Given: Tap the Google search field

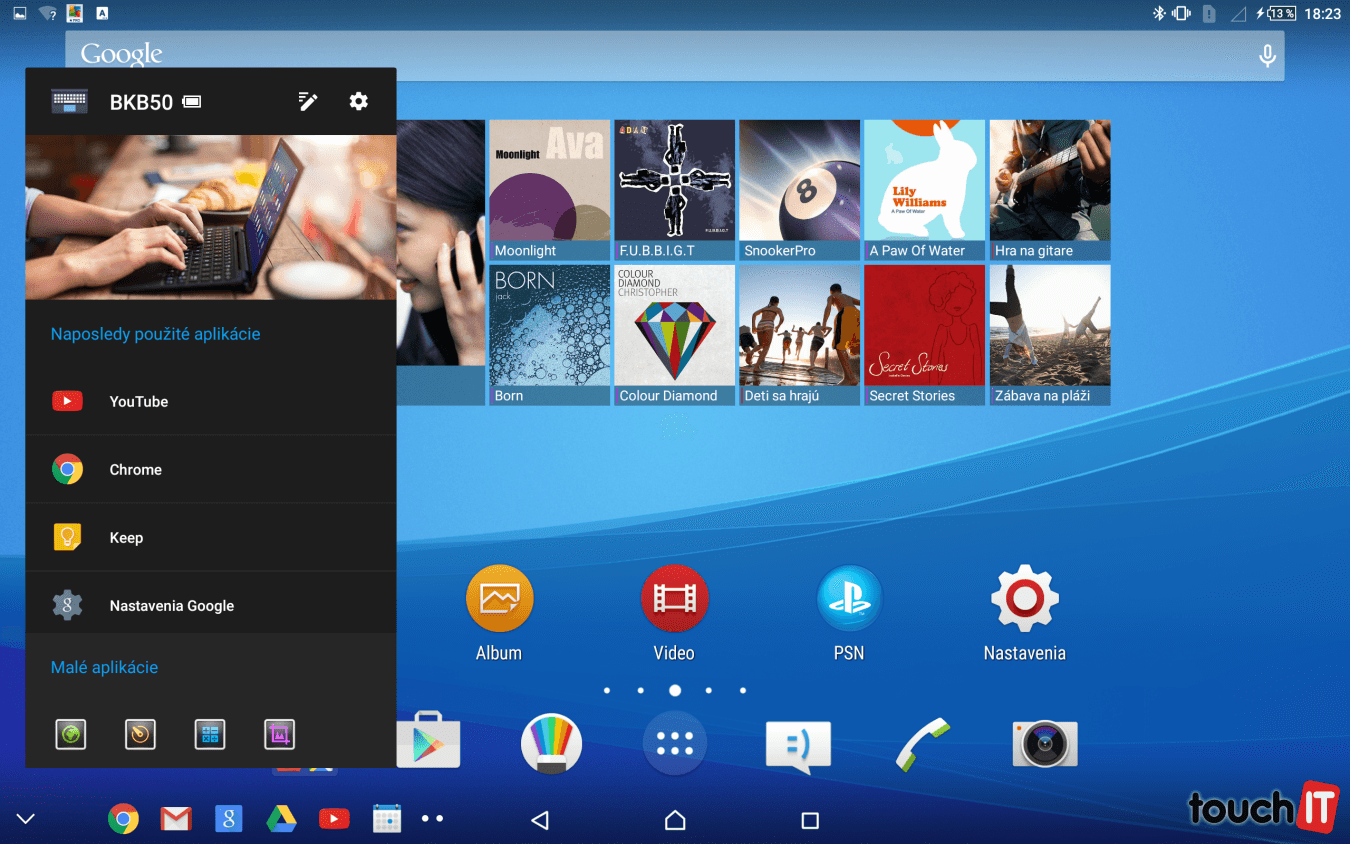Looking at the screenshot, I should (x=650, y=56).
